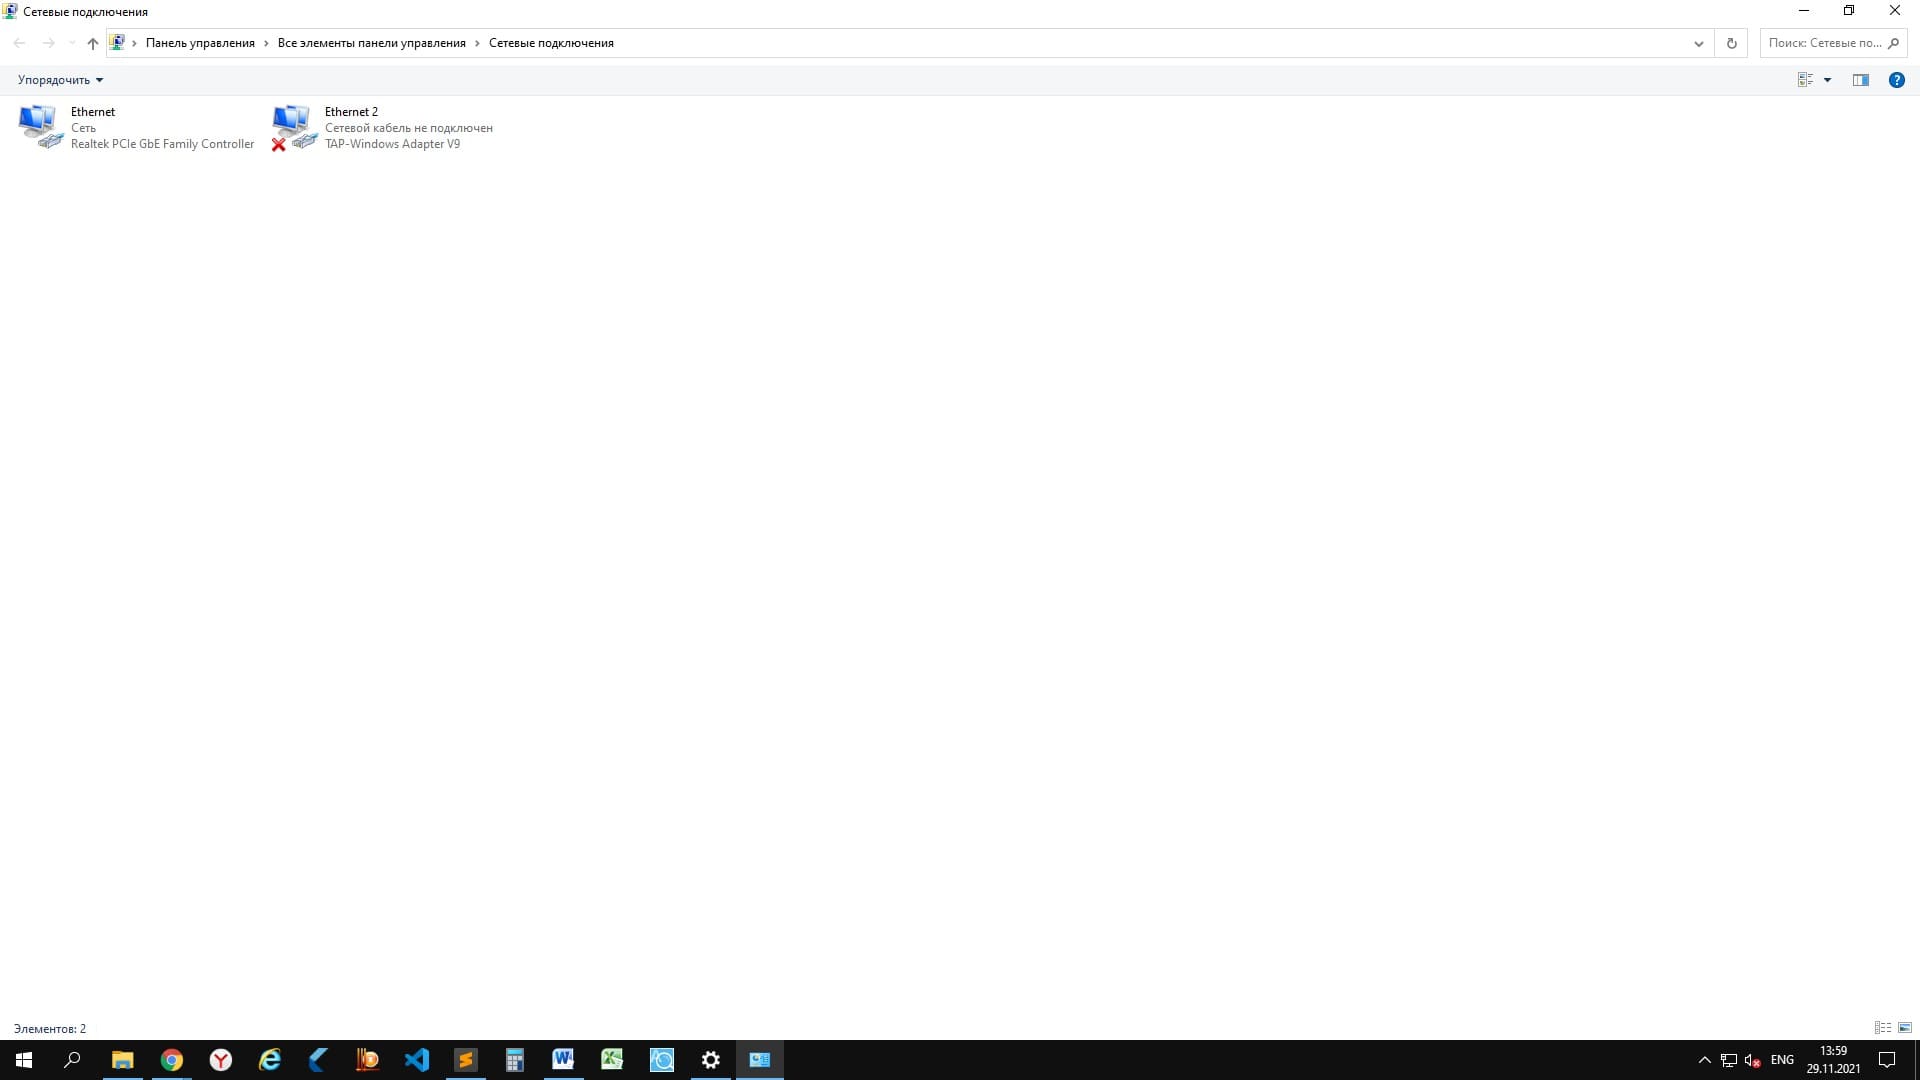
Task: Switch to details view in status bar
Action: click(1882, 1028)
